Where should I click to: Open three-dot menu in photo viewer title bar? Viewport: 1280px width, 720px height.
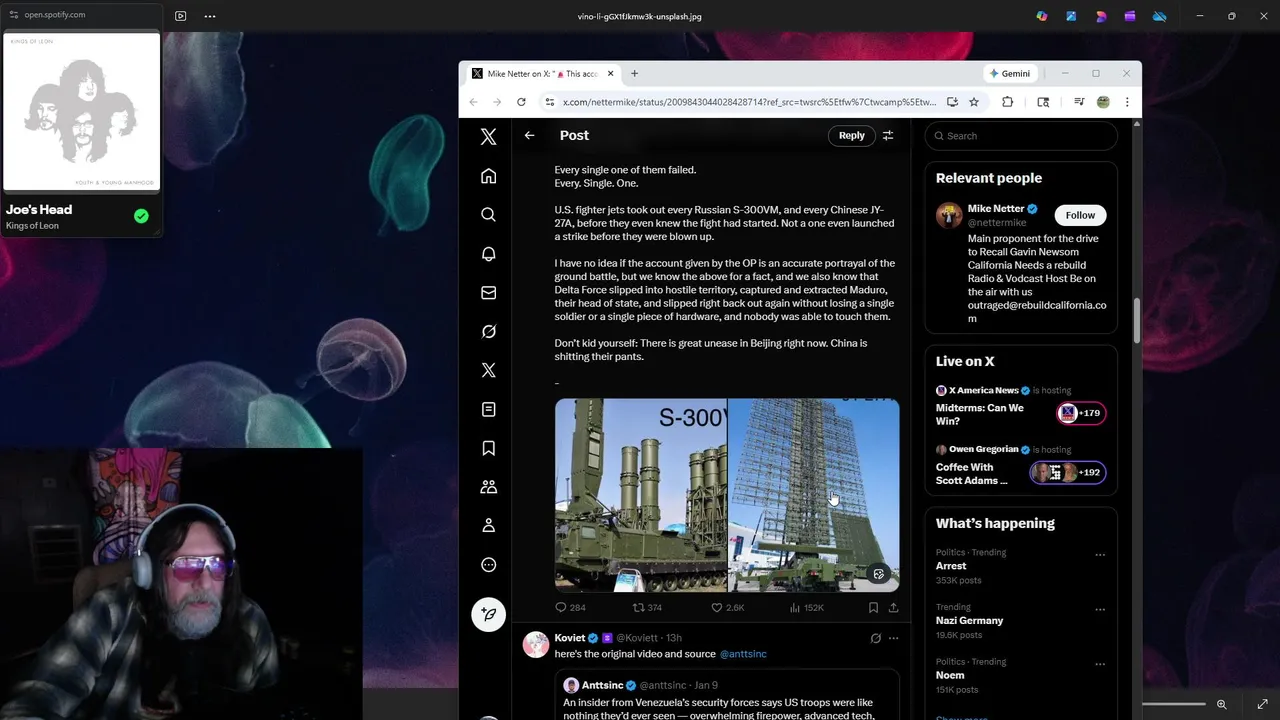[x=209, y=16]
